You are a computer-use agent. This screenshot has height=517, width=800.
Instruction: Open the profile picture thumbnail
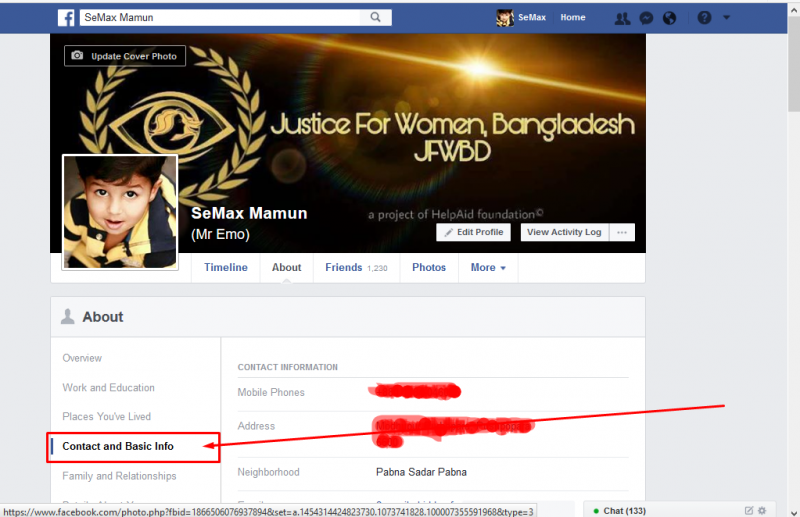120,212
